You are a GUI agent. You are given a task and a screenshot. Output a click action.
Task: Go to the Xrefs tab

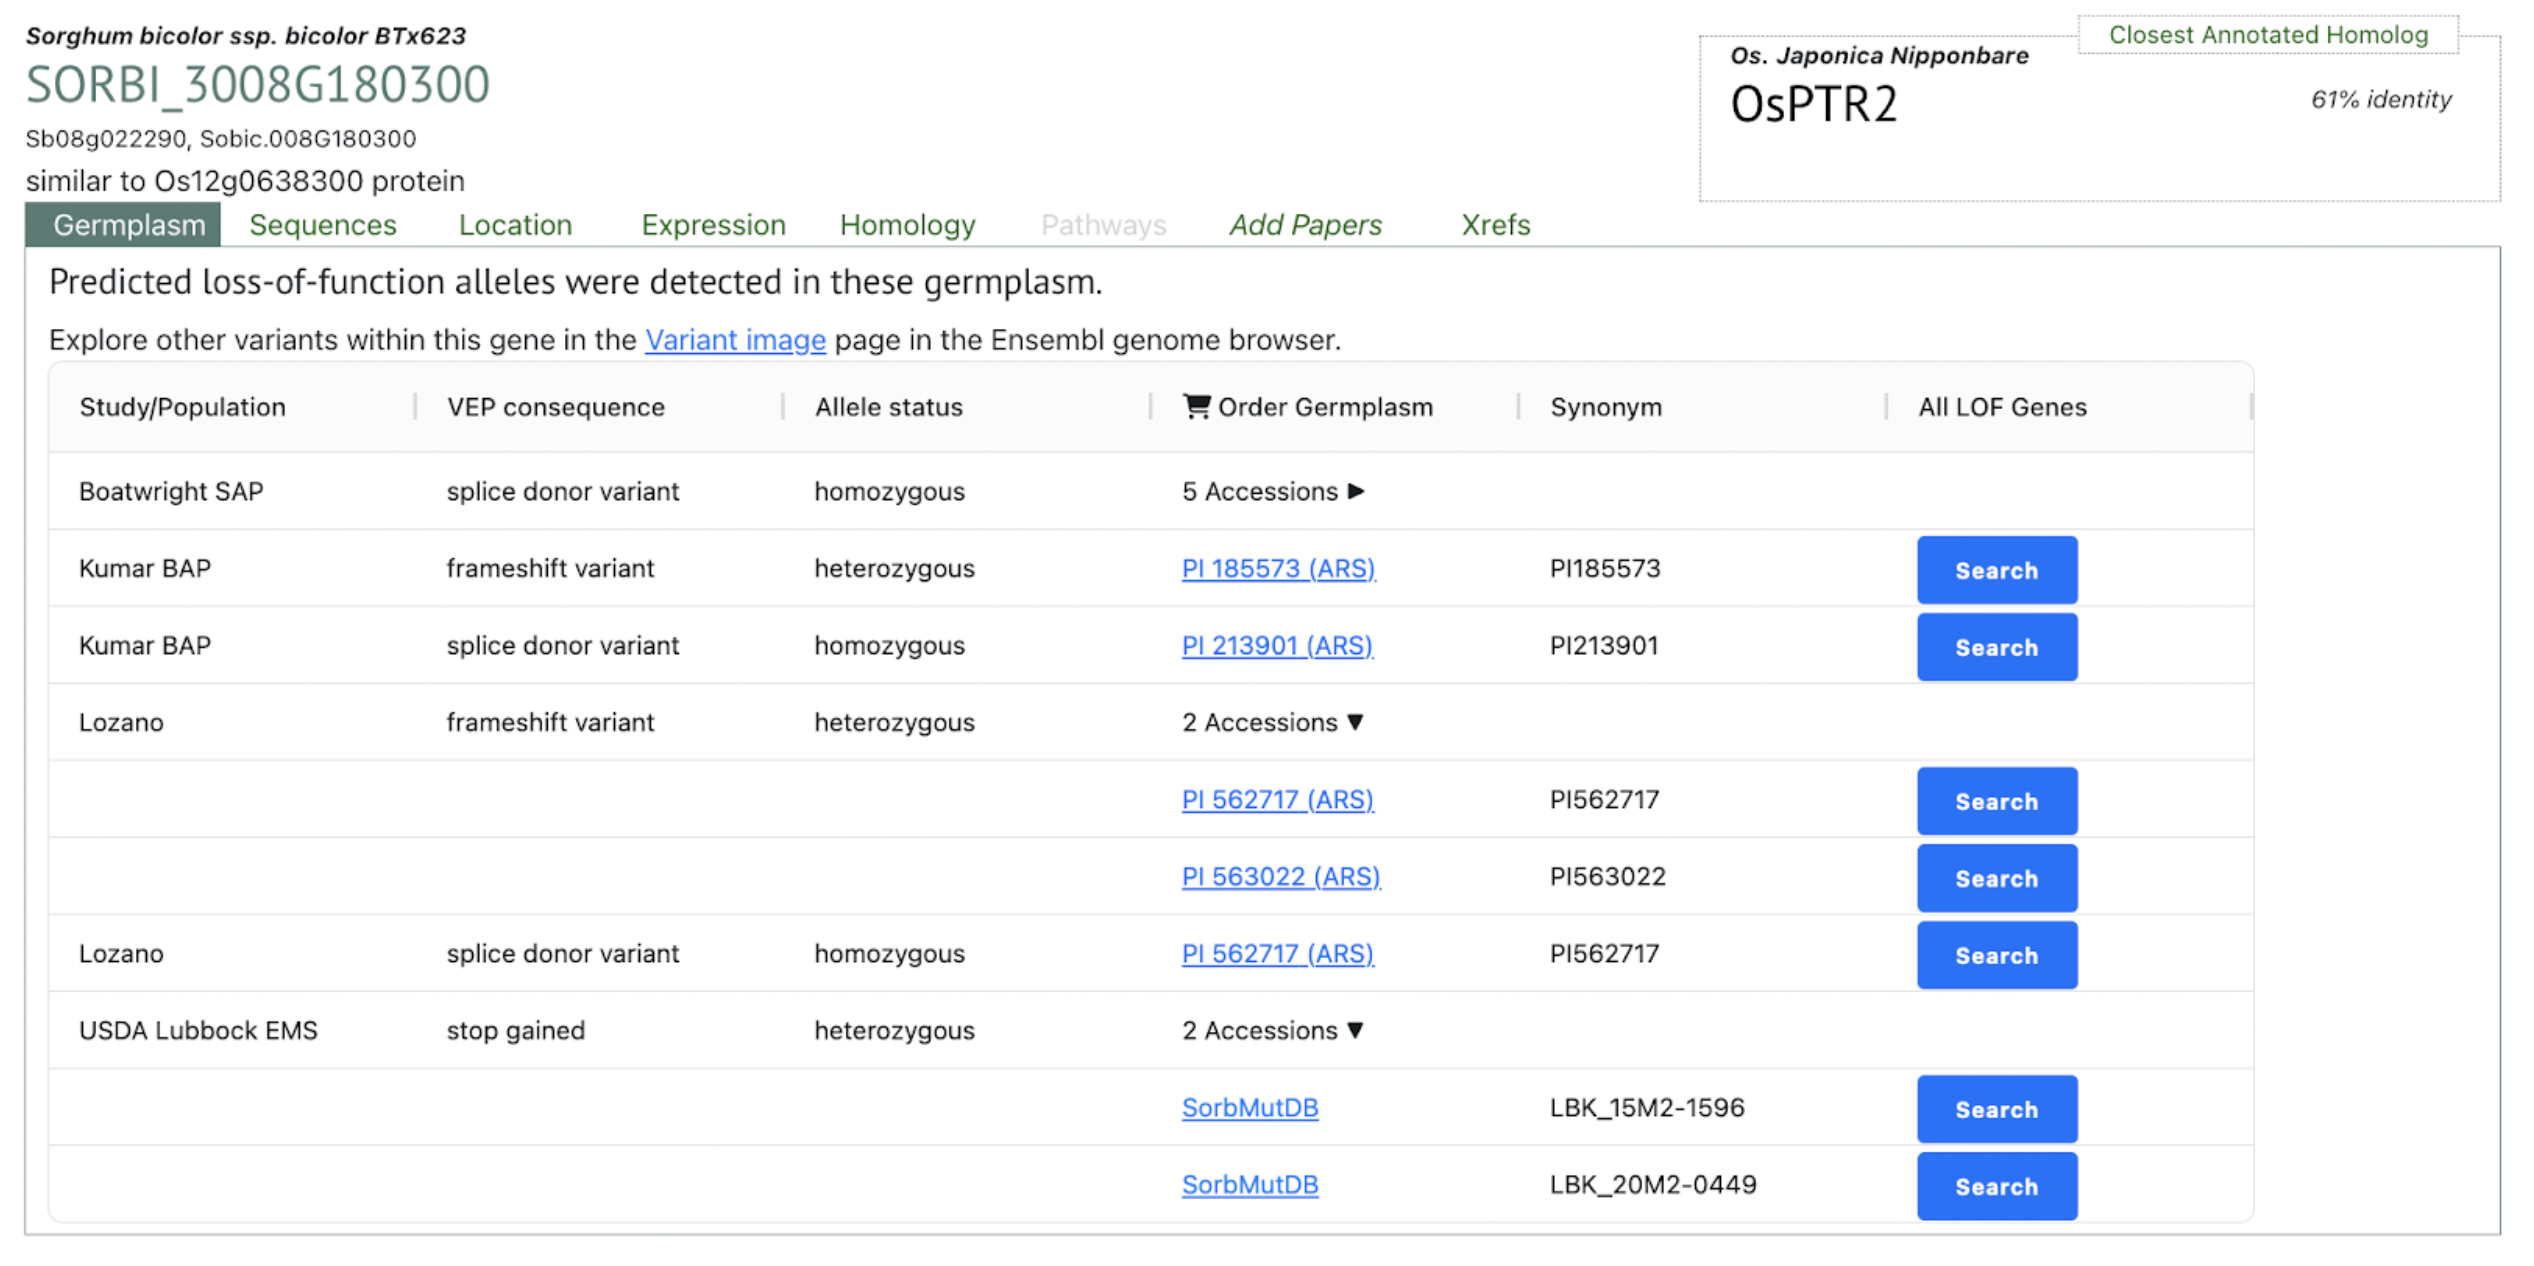[1495, 225]
